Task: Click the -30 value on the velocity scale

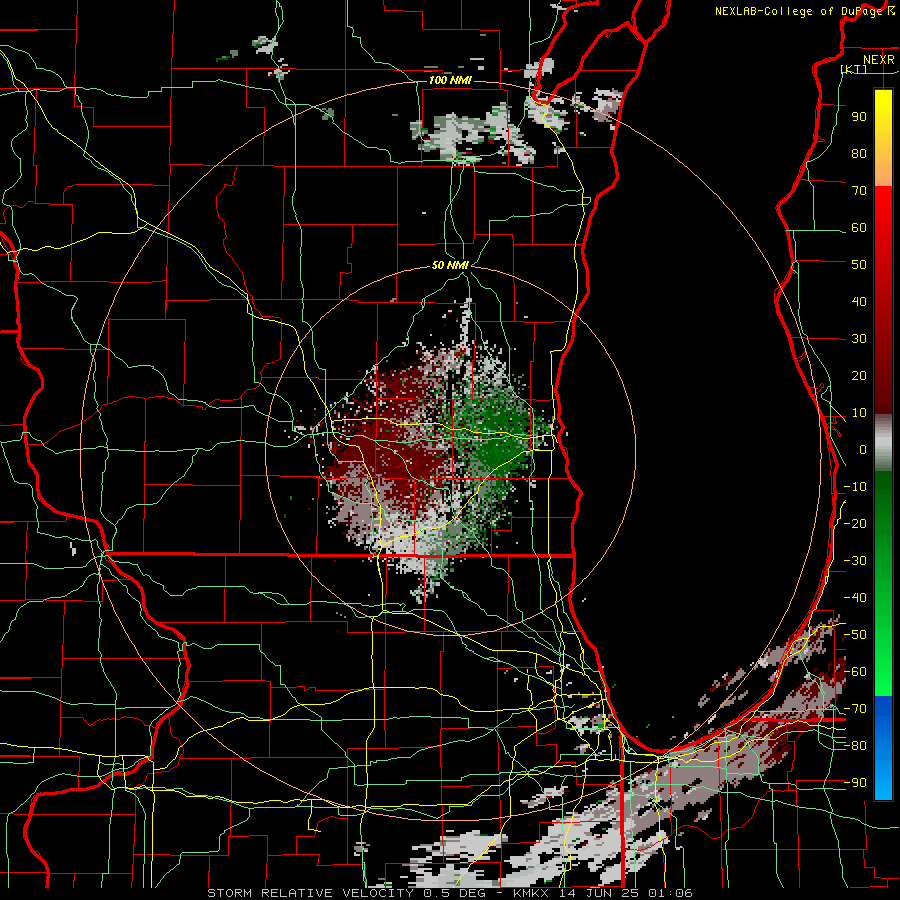Action: [x=855, y=561]
